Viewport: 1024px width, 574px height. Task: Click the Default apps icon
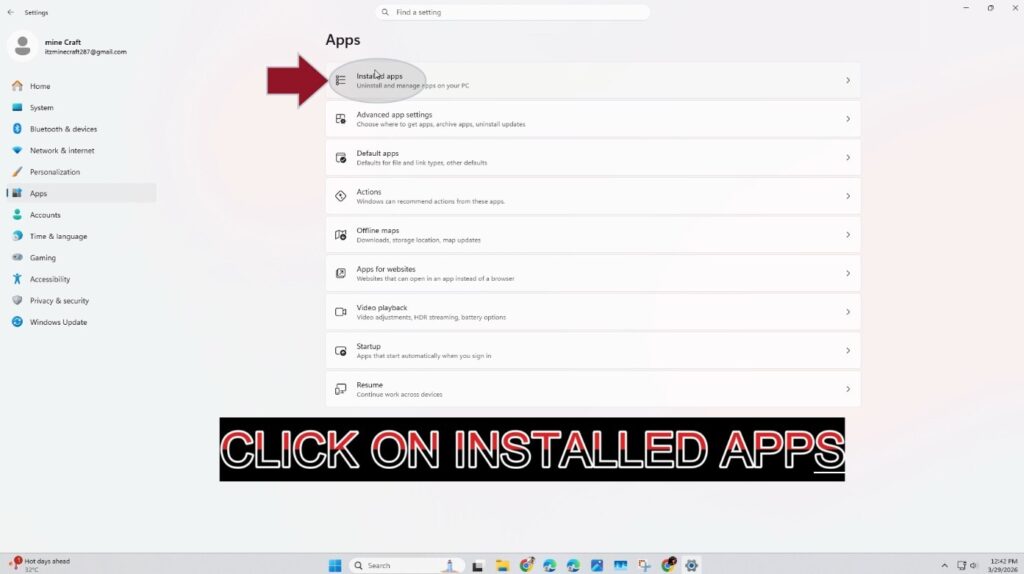[341, 158]
